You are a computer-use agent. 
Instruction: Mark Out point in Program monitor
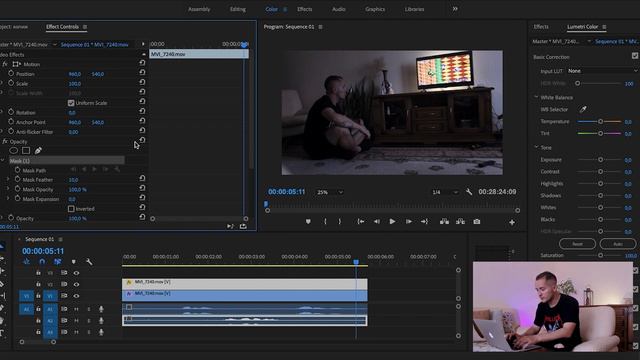[x=340, y=222]
